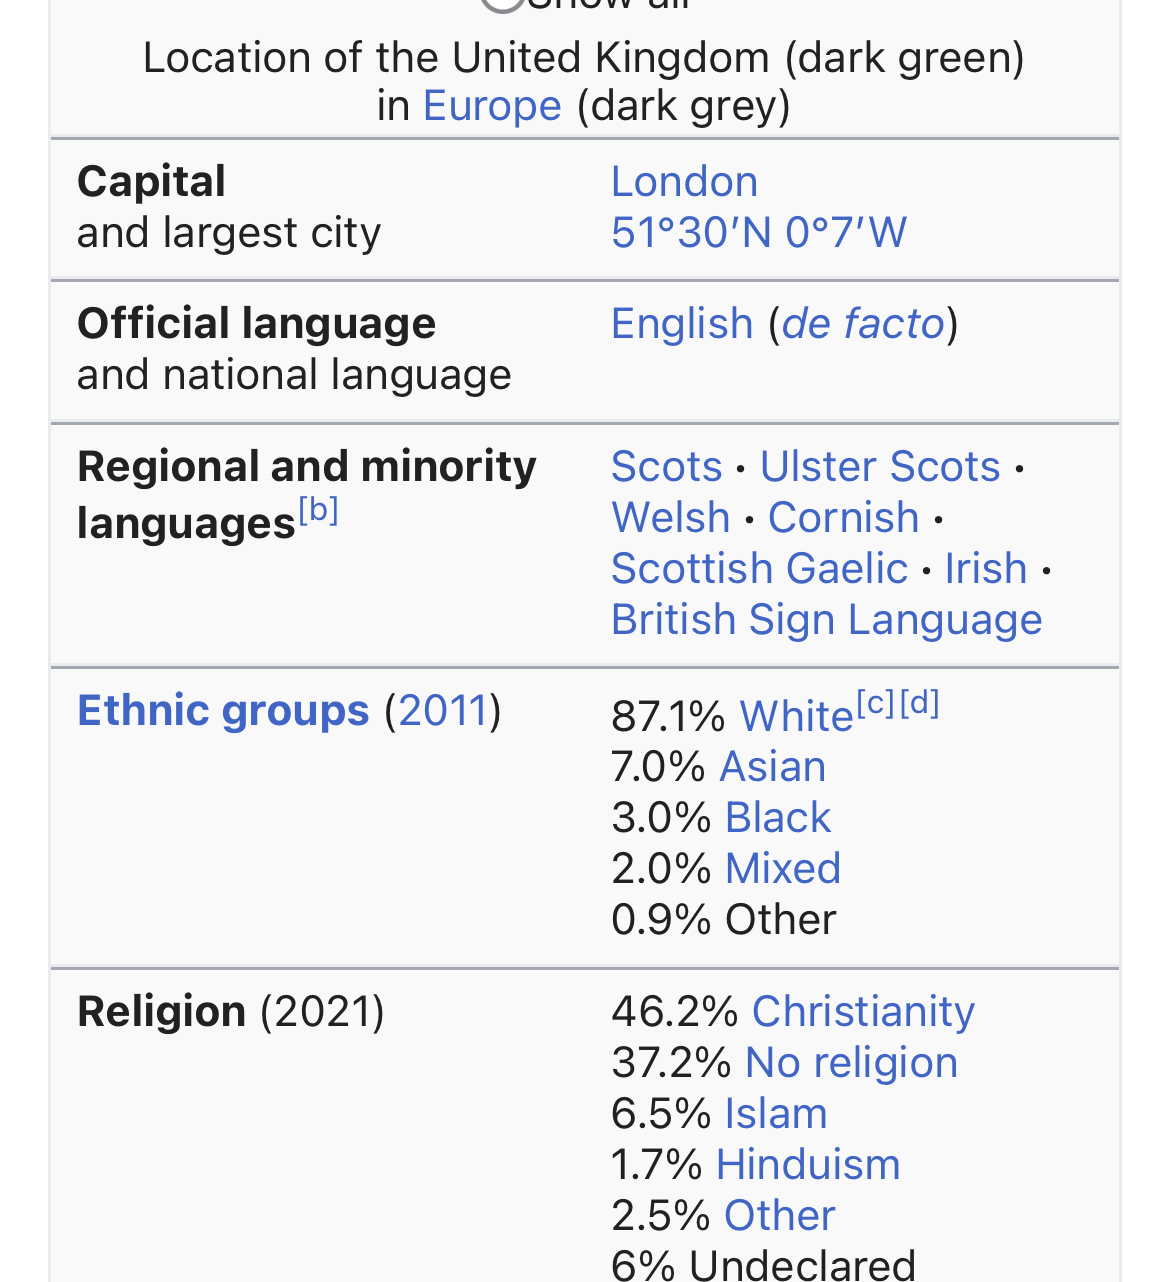Open the Christianity religion link
This screenshot has height=1282, width=1170.
click(x=863, y=1012)
